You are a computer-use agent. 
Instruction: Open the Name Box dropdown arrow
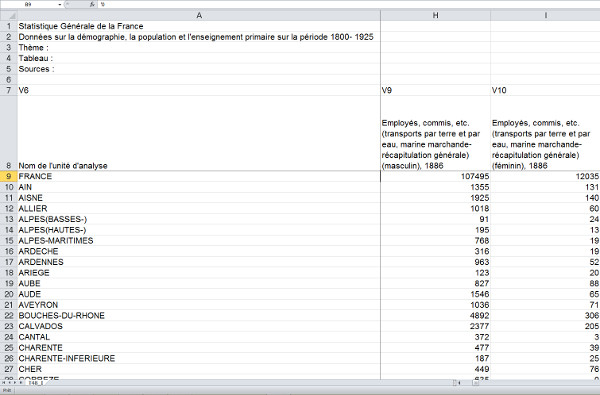(x=60, y=4)
